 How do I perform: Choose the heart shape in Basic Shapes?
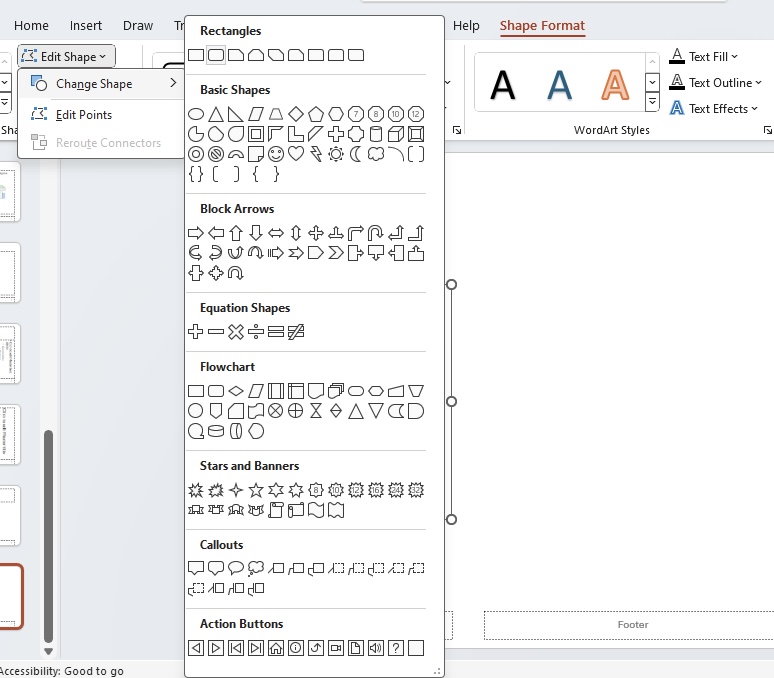296,154
